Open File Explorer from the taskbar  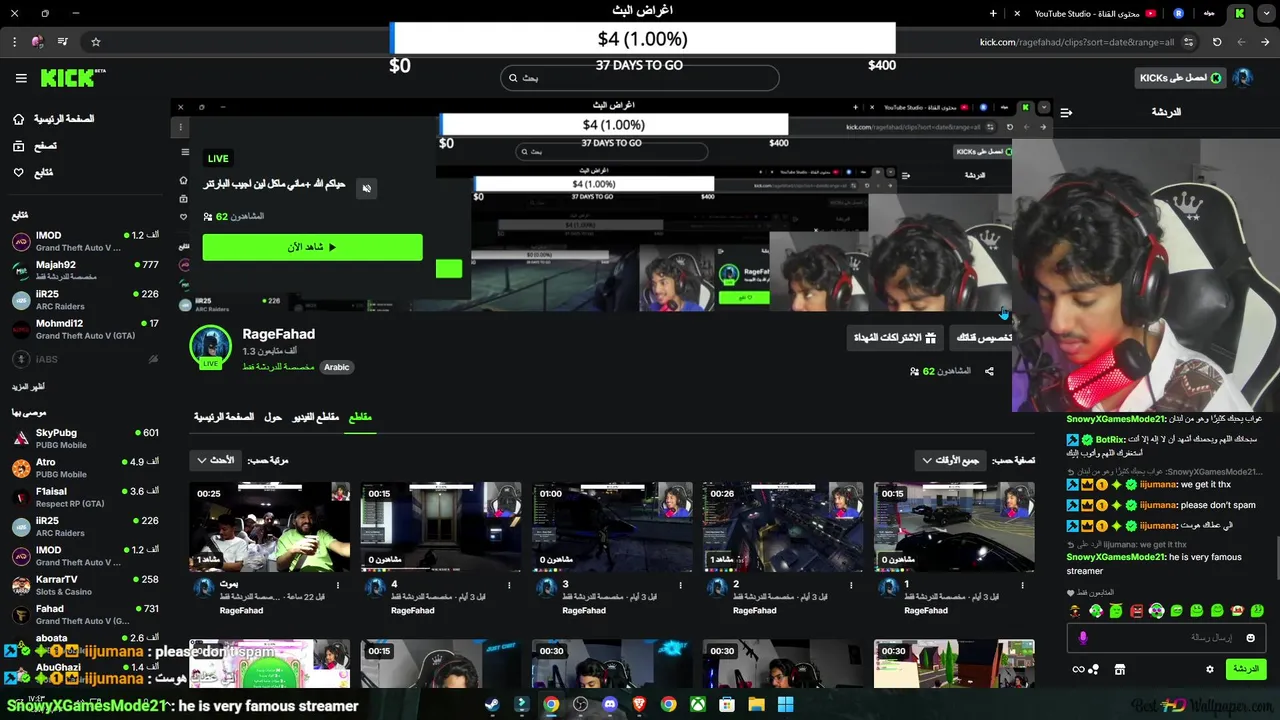(x=756, y=705)
